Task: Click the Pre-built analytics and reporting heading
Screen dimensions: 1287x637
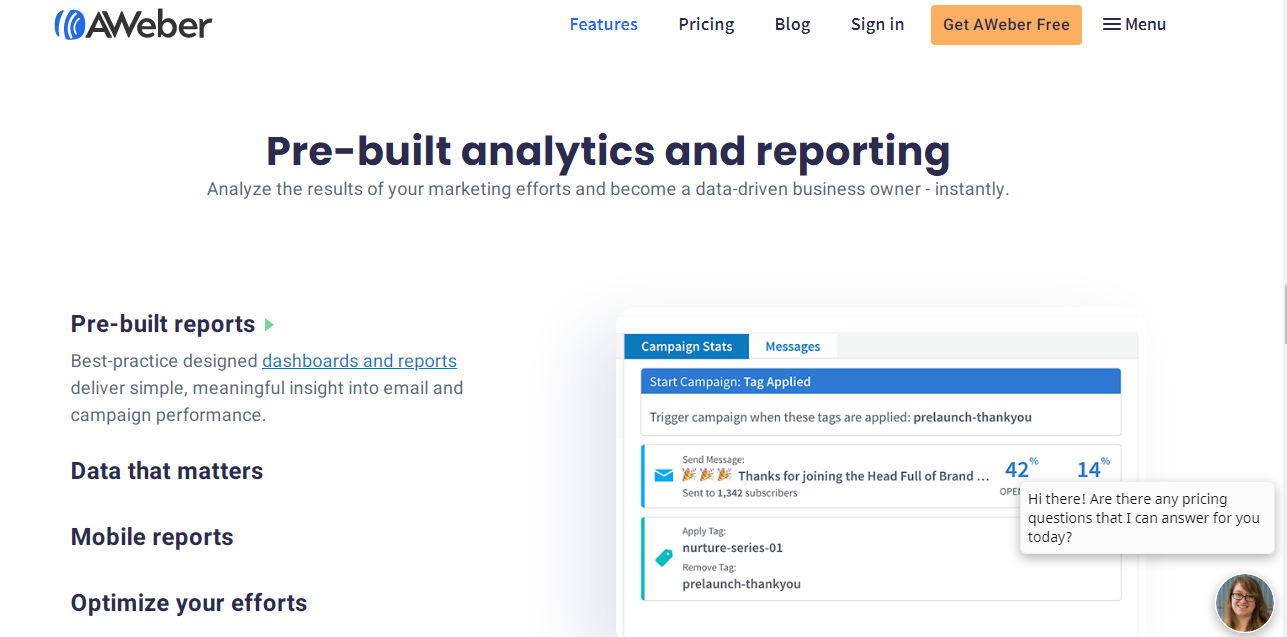Action: (608, 150)
